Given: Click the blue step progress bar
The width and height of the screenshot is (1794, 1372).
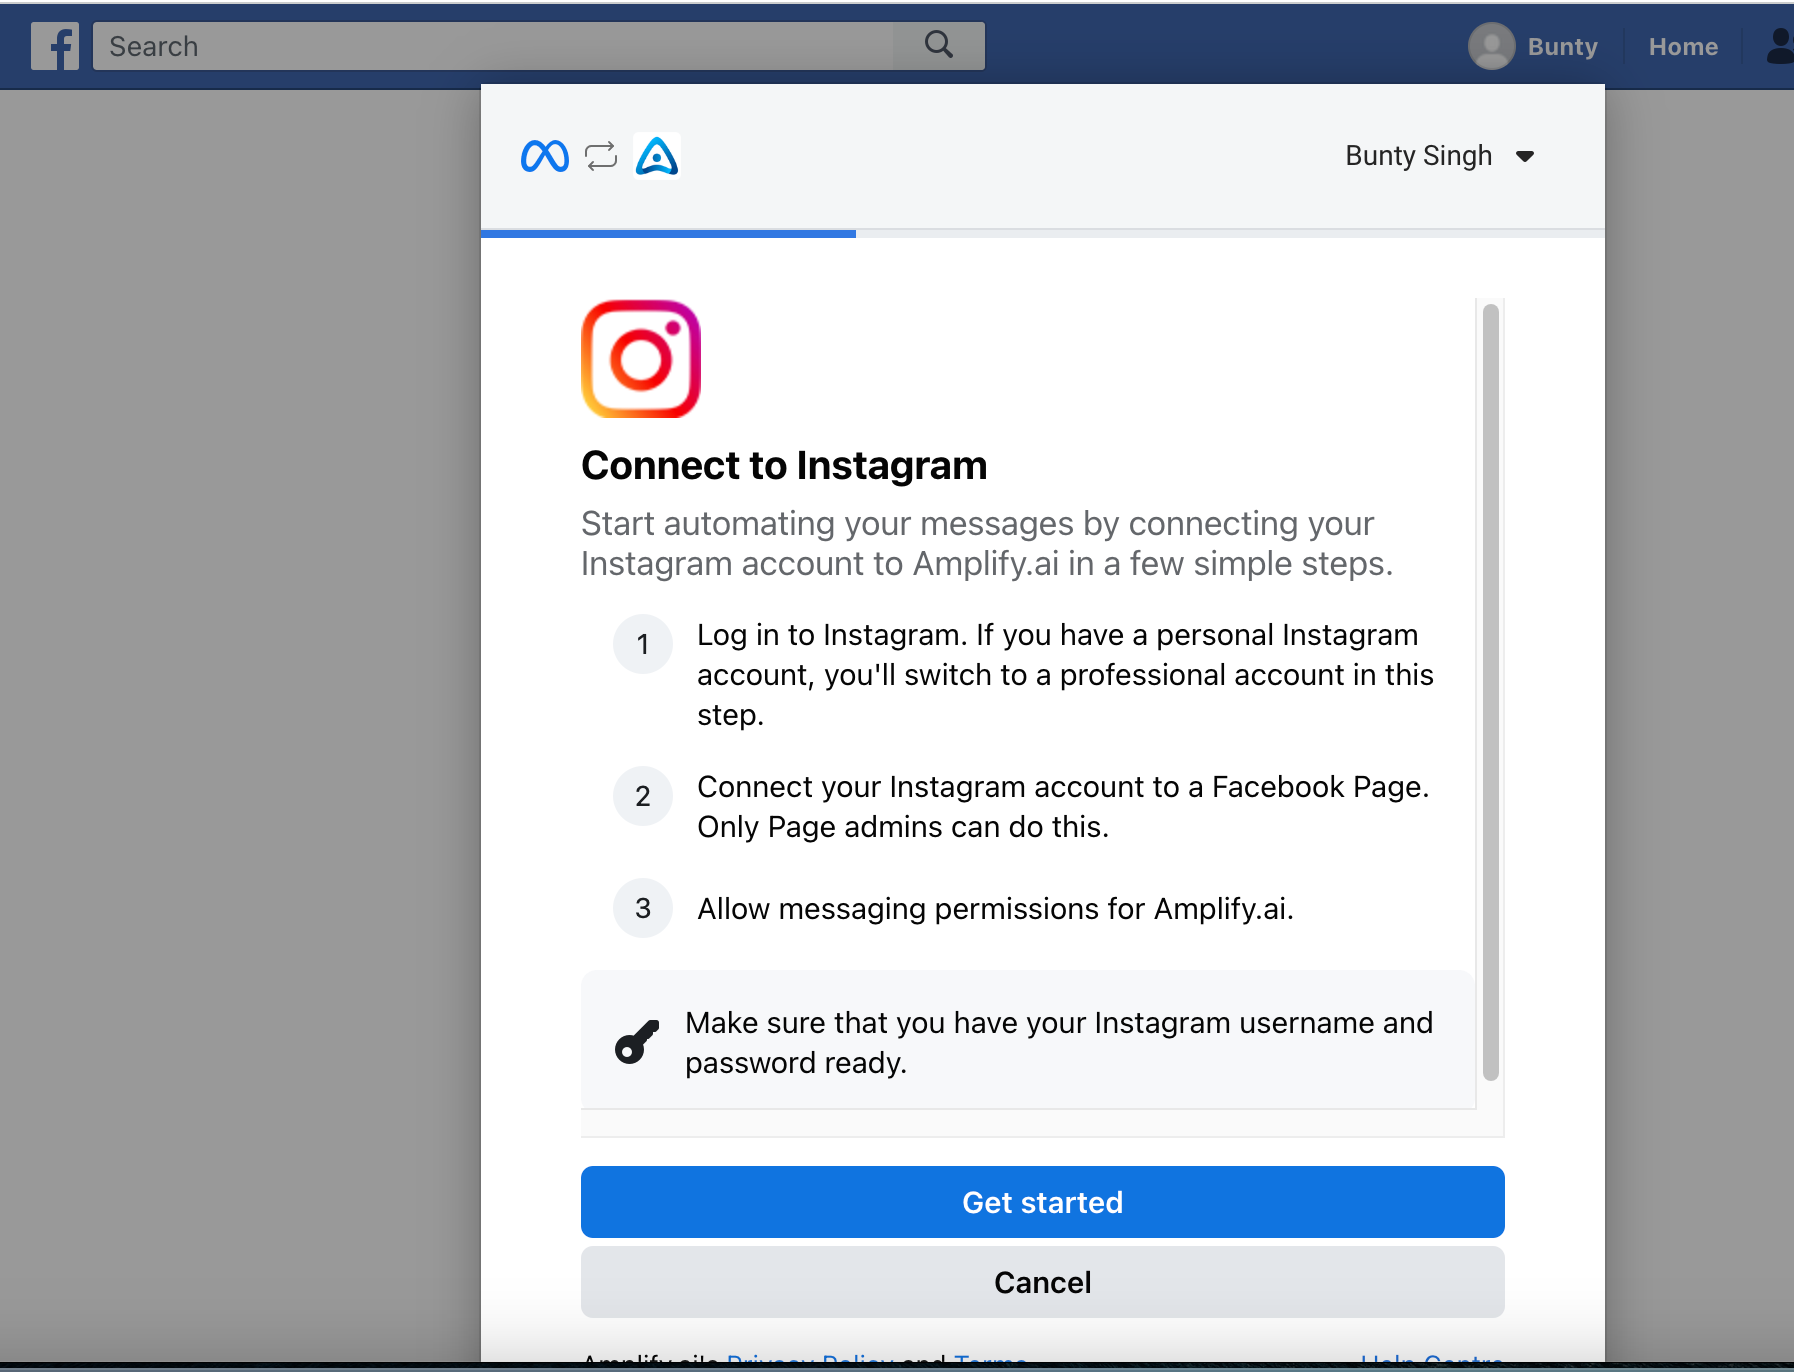Looking at the screenshot, I should [668, 233].
